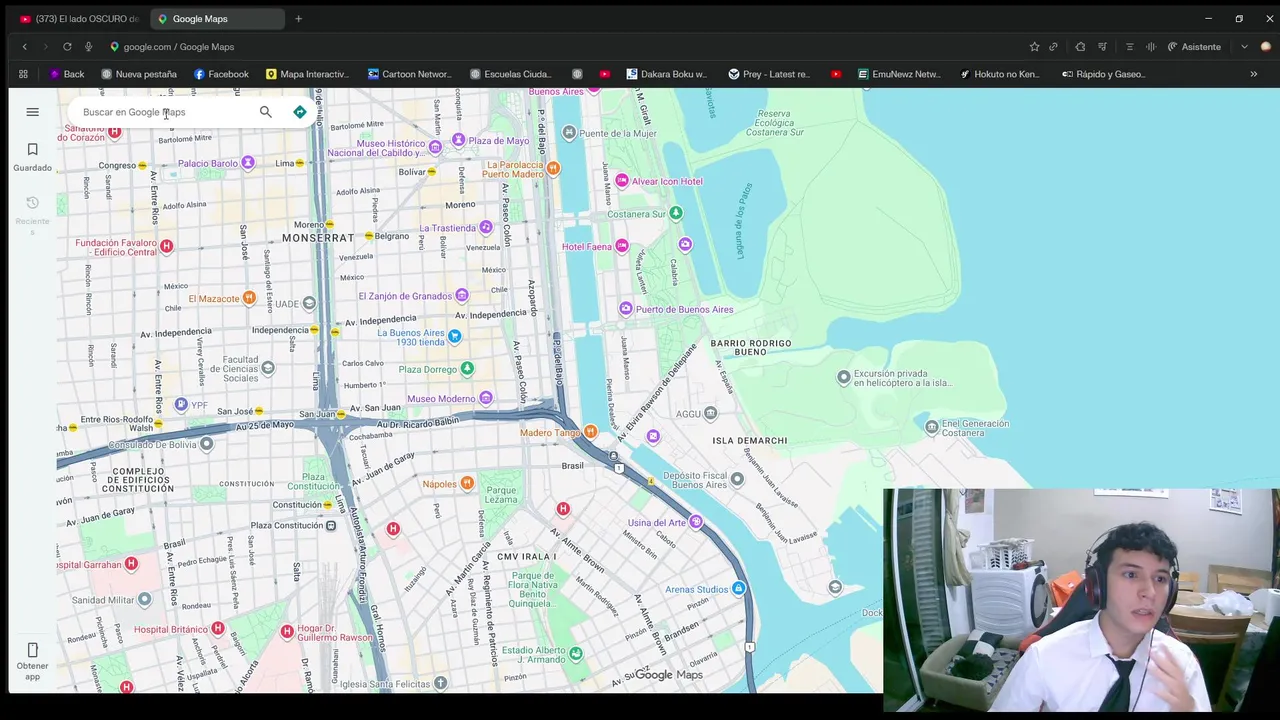The width and height of the screenshot is (1280, 720).
Task: Click the Hotel Faena pin
Action: tap(622, 246)
